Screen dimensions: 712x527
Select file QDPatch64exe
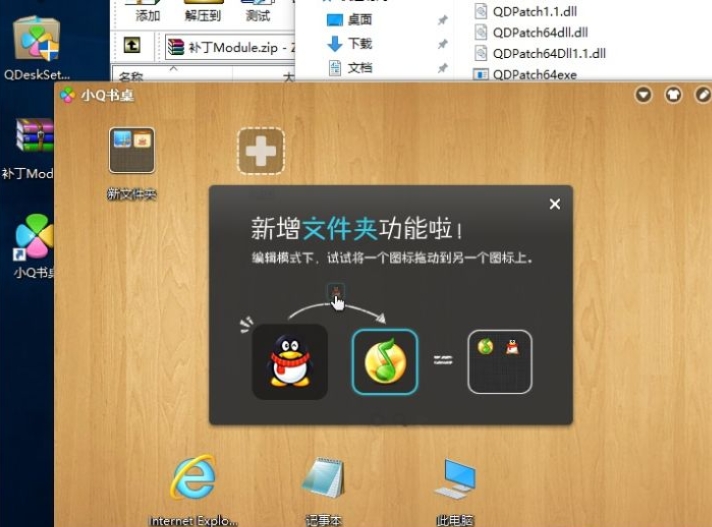pyautogui.click(x=525, y=74)
